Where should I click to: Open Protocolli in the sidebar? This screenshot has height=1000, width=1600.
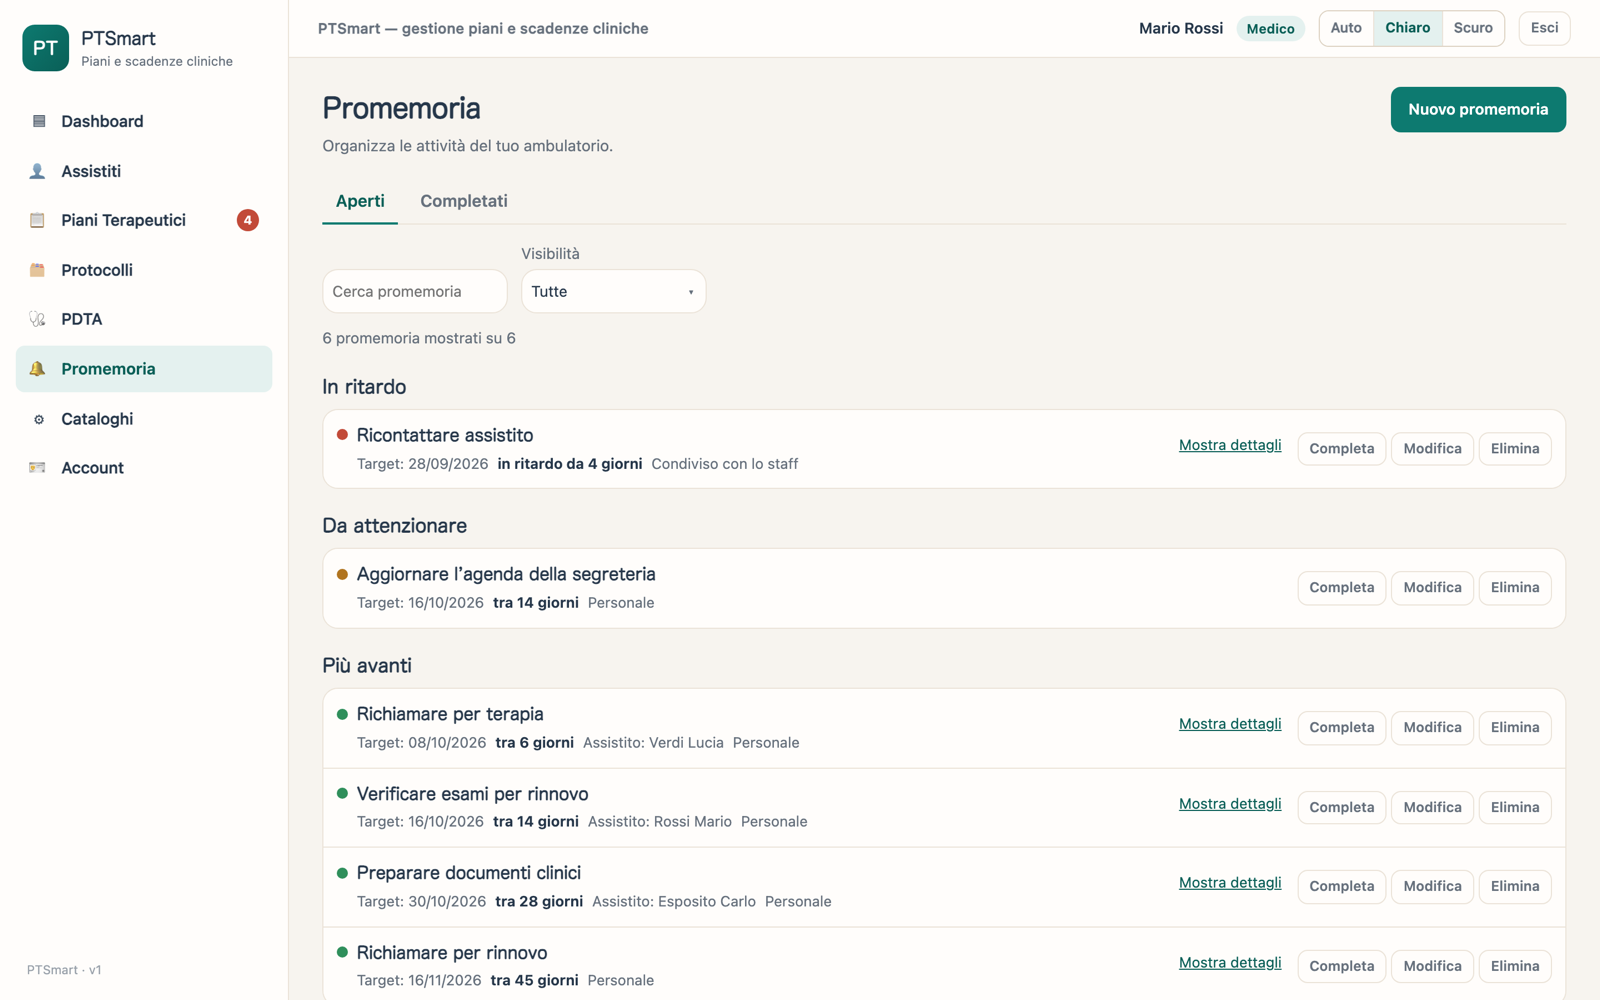click(144, 270)
